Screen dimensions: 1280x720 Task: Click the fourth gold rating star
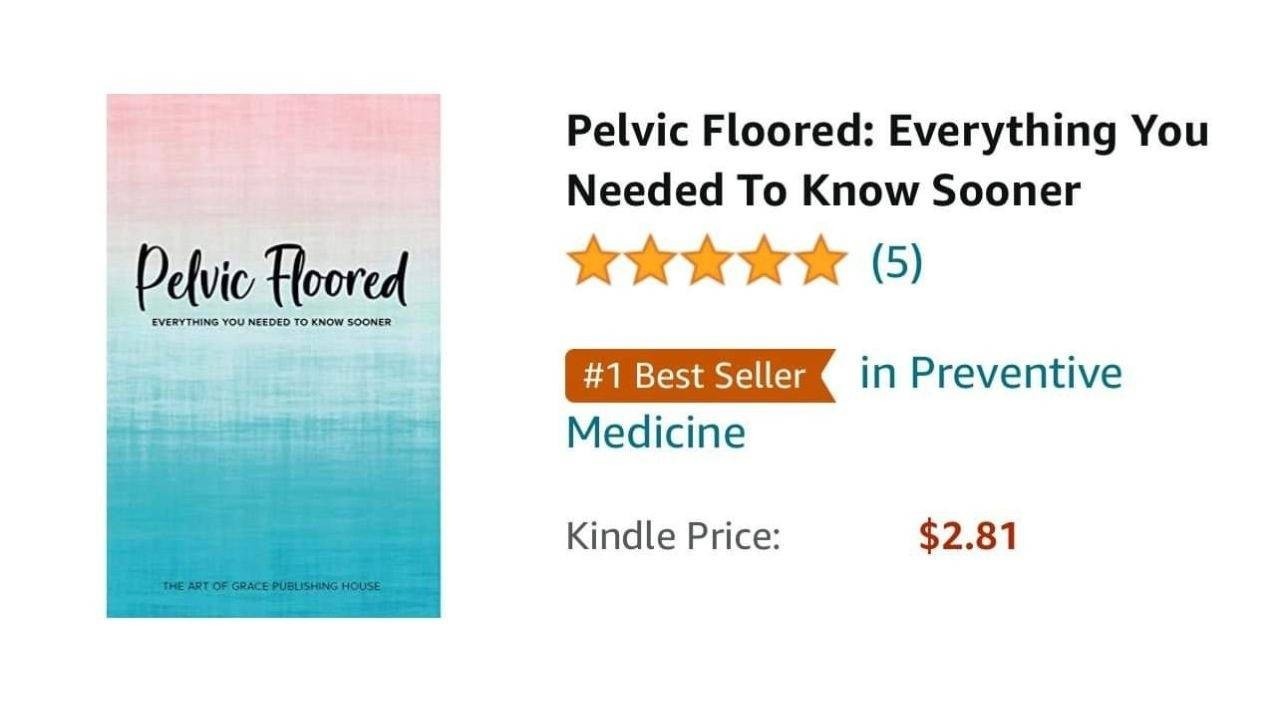click(x=764, y=262)
